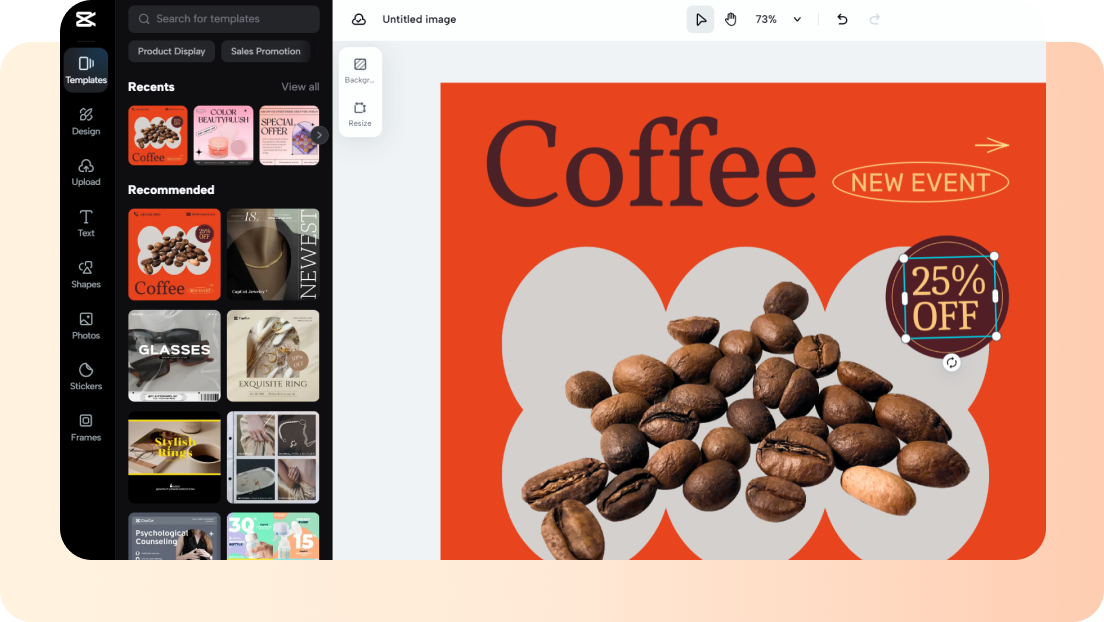The width and height of the screenshot is (1104, 622).
Task: Choose the Psychological Counseling template
Action: pos(174,536)
